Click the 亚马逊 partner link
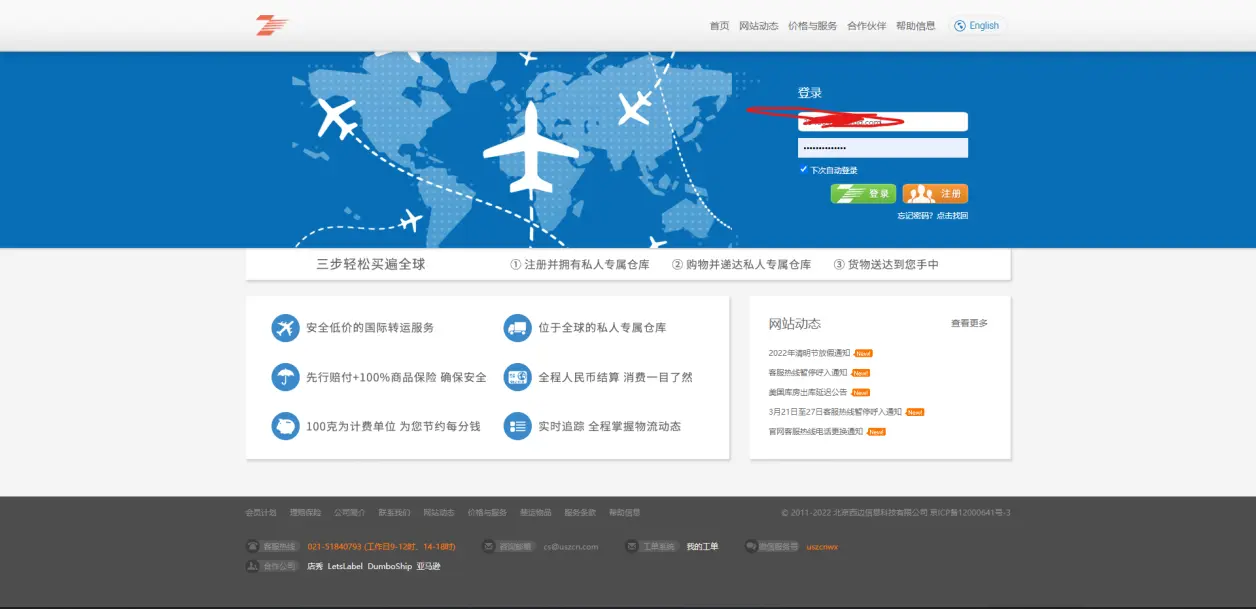The height and width of the screenshot is (609, 1256). pos(428,566)
